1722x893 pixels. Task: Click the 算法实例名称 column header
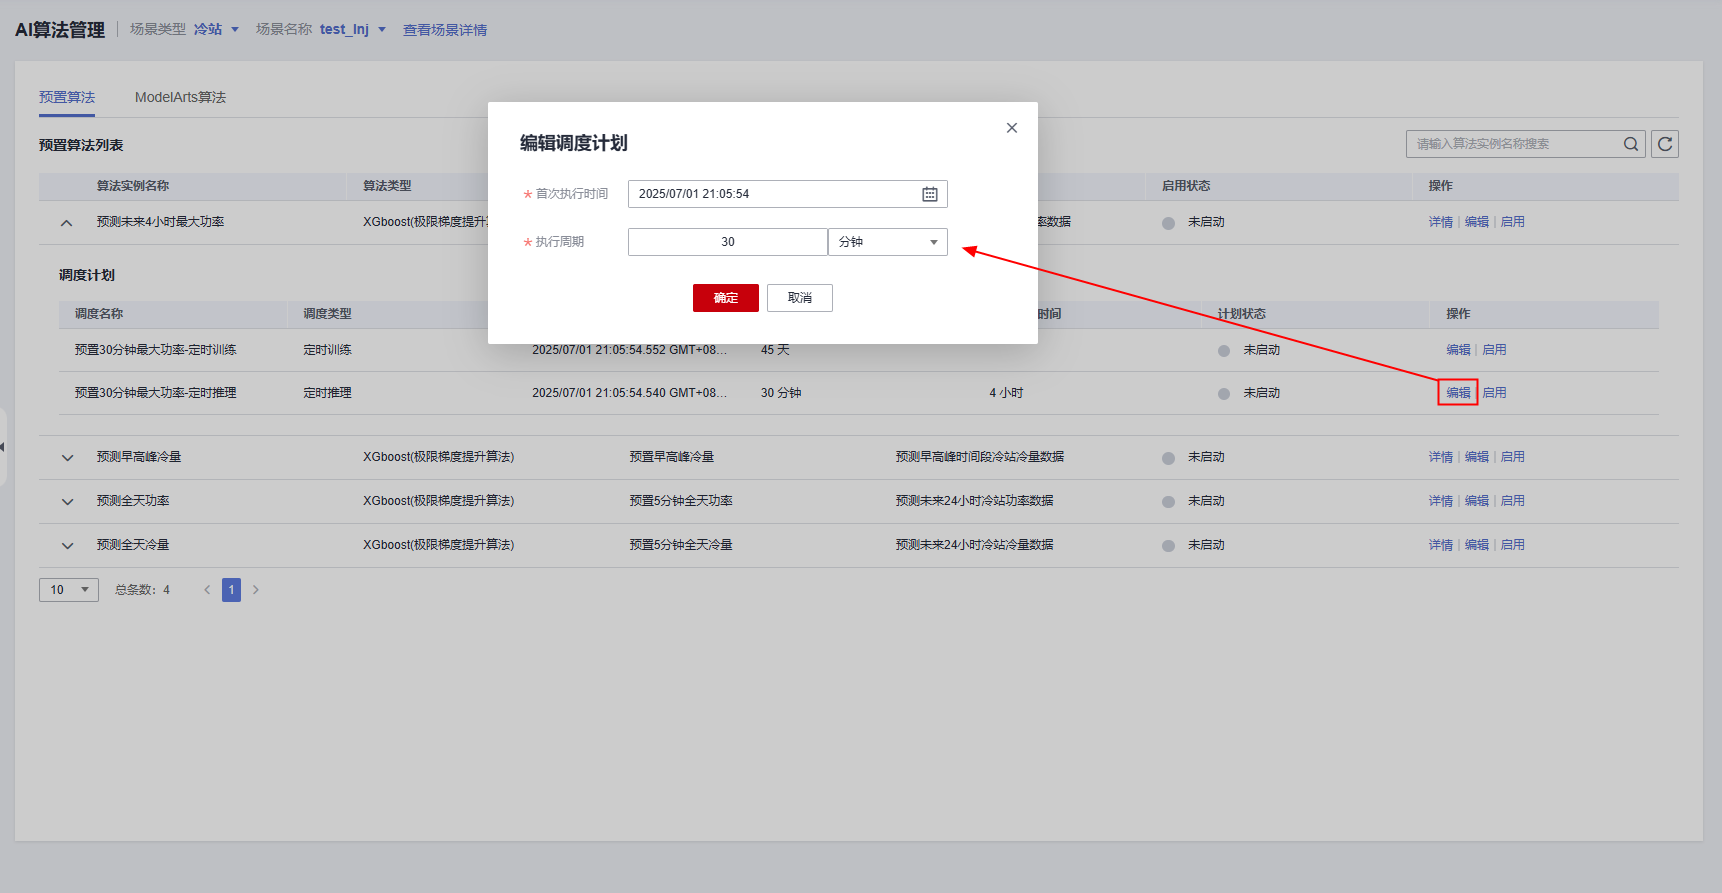pyautogui.click(x=133, y=186)
